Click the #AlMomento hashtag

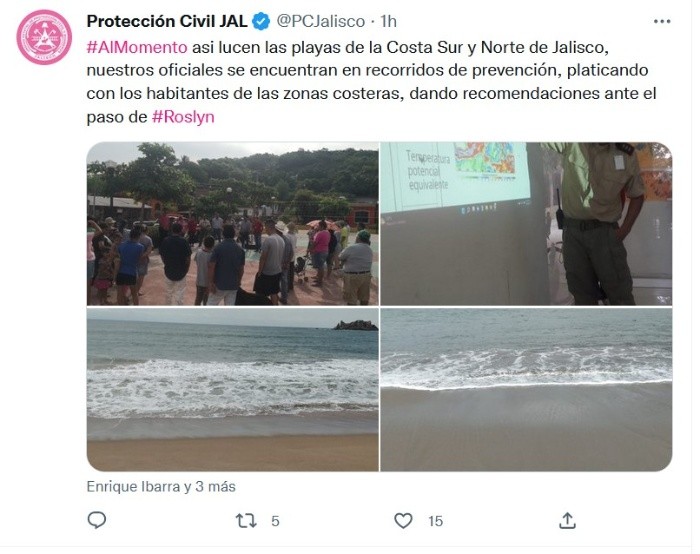coord(137,47)
